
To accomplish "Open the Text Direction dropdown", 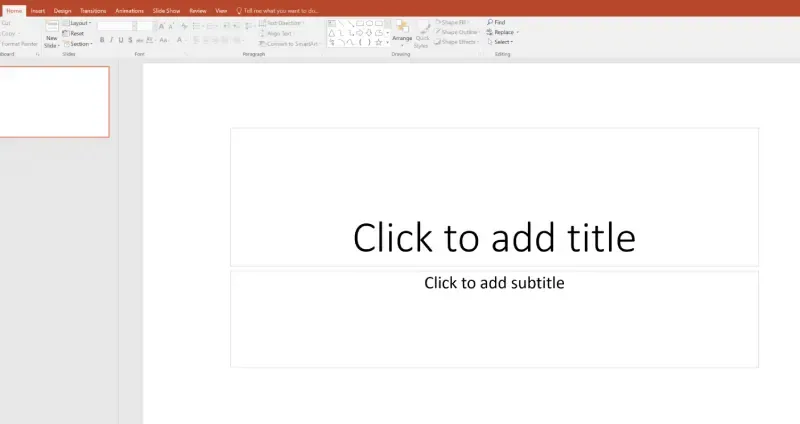I will point(281,23).
